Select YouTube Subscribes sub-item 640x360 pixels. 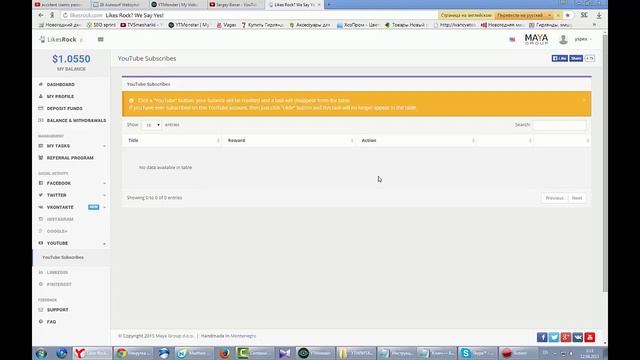63,258
